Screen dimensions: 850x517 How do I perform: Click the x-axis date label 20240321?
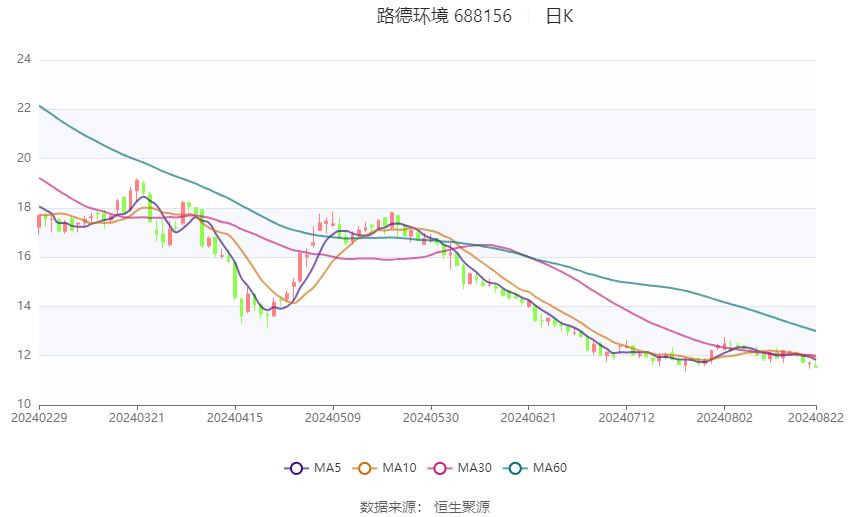tap(137, 418)
